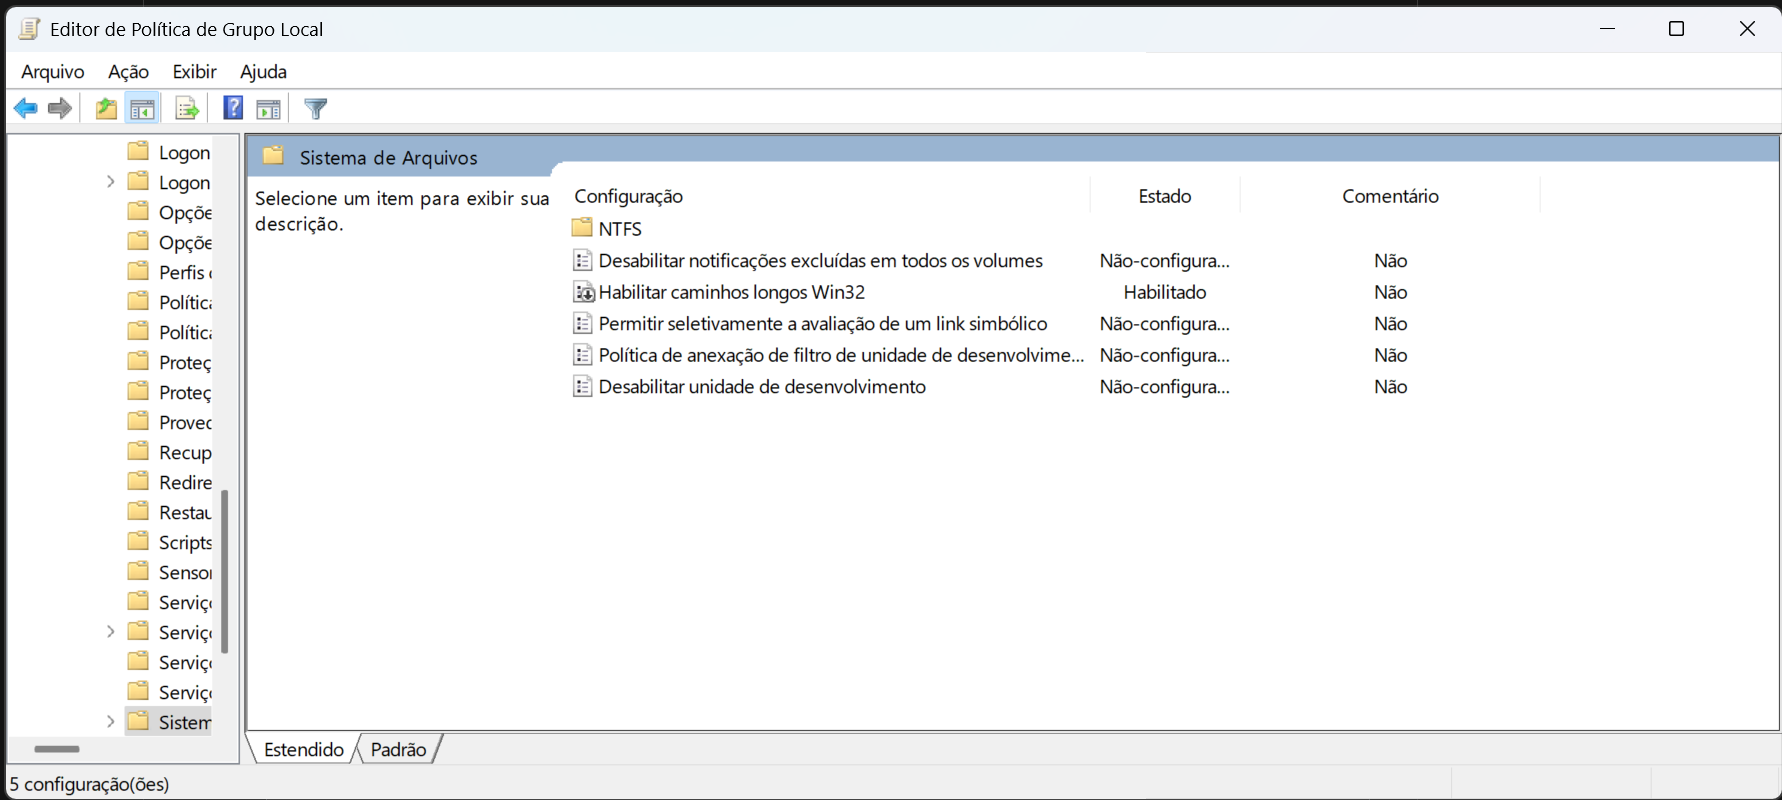Open the Ajuda menu
Viewport: 1782px width, 800px height.
click(x=263, y=71)
